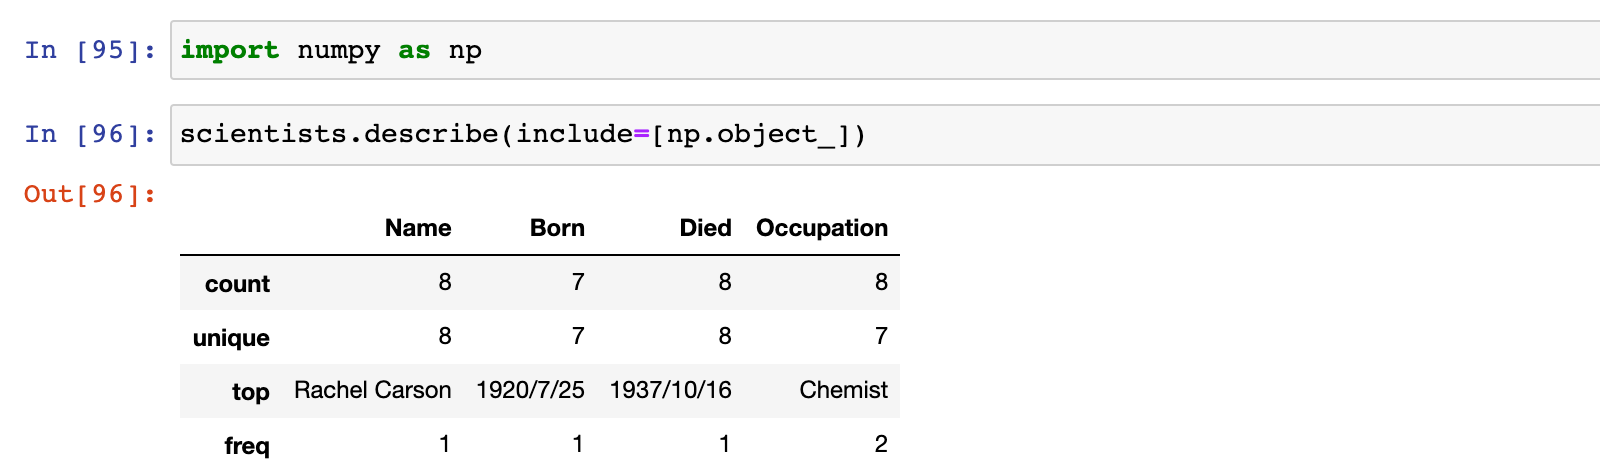Select the unique row label
The image size is (1600, 474).
click(231, 338)
